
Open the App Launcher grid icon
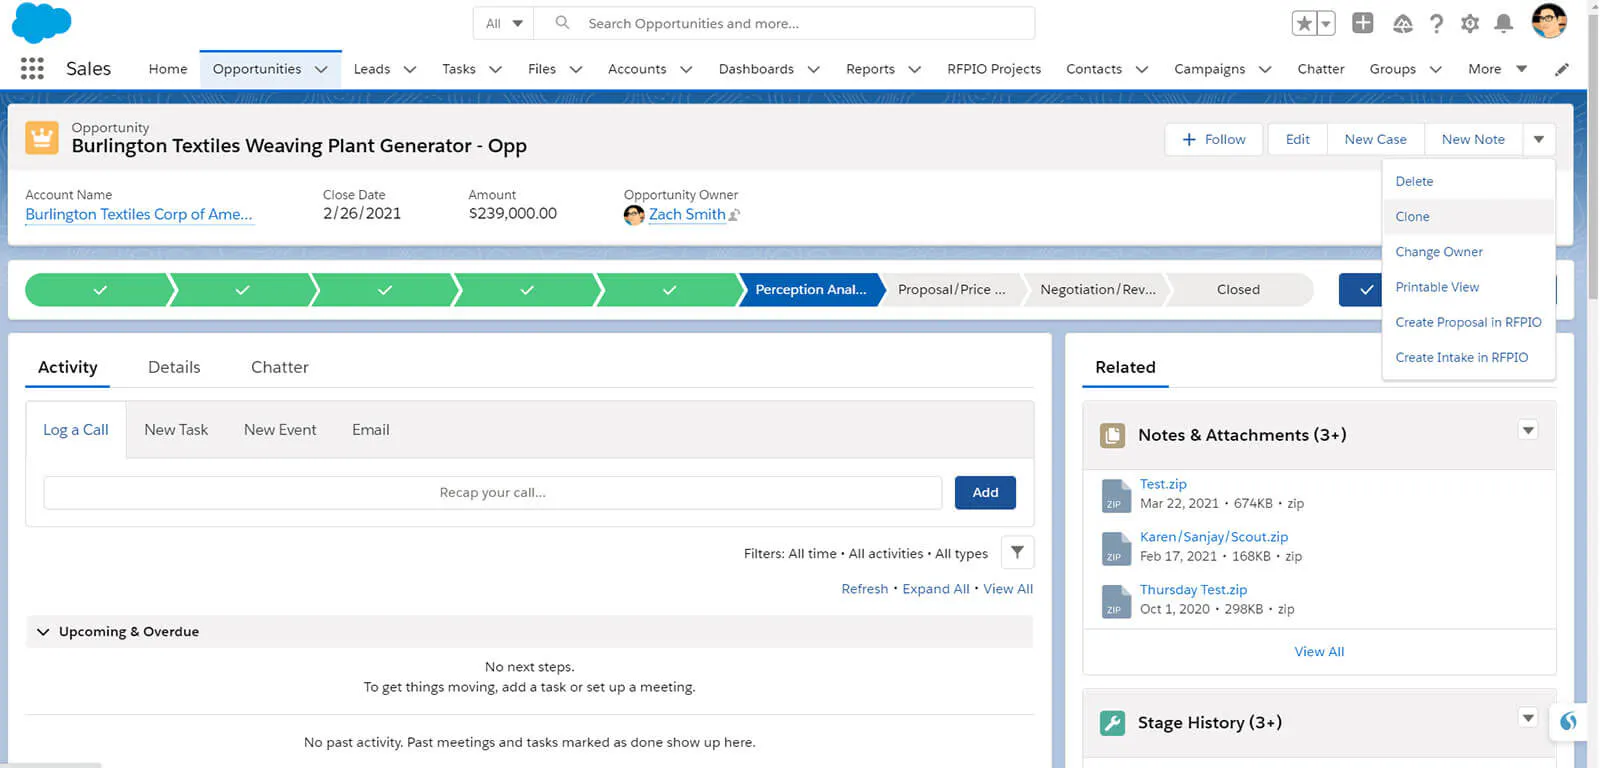[32, 68]
